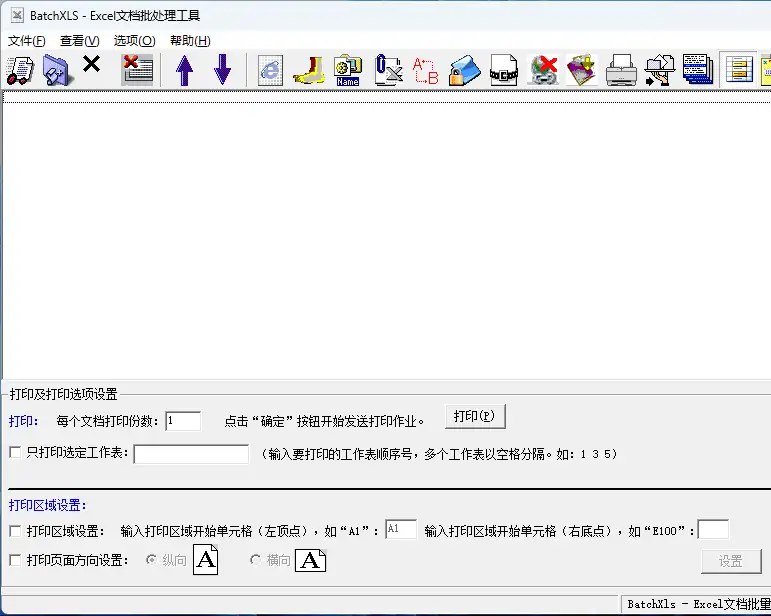Enable 打印页面方向设置 checkbox
The width and height of the screenshot is (771, 616).
[x=15, y=560]
